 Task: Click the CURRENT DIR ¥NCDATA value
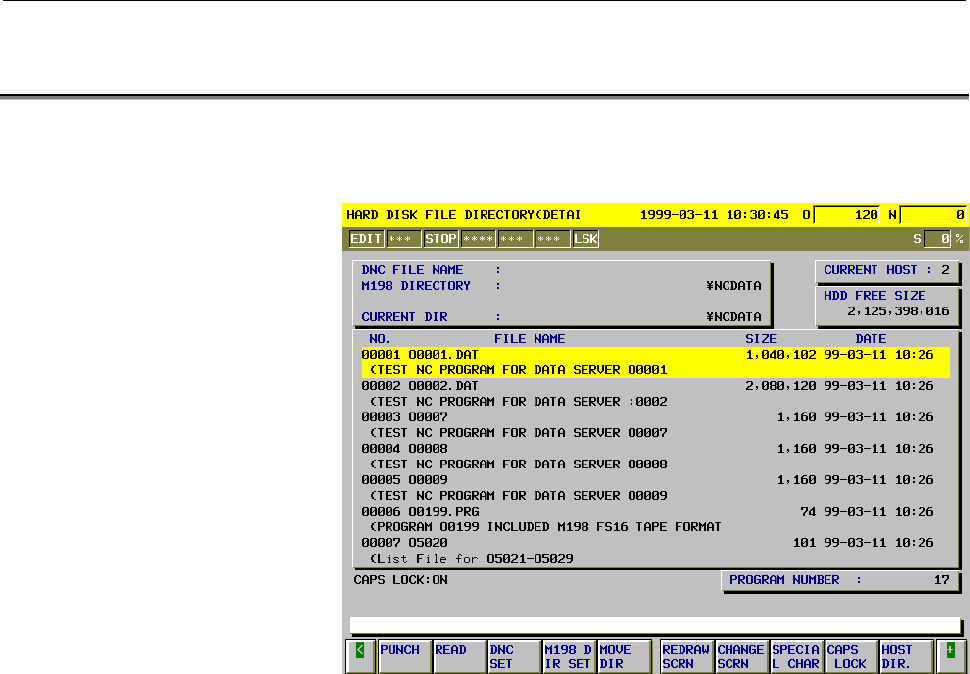pyautogui.click(x=734, y=317)
